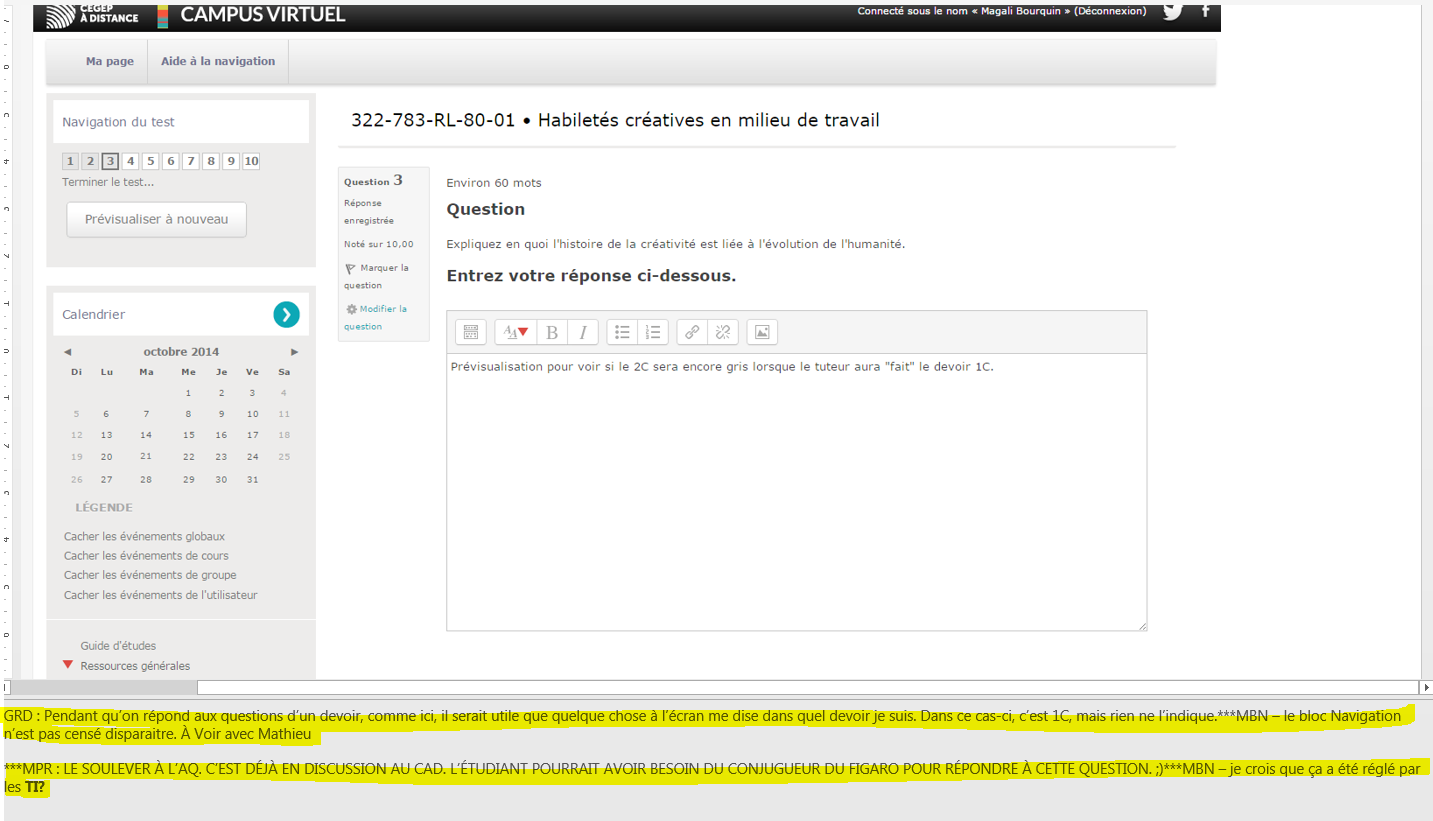Open Aide à la navigation tab

point(218,61)
